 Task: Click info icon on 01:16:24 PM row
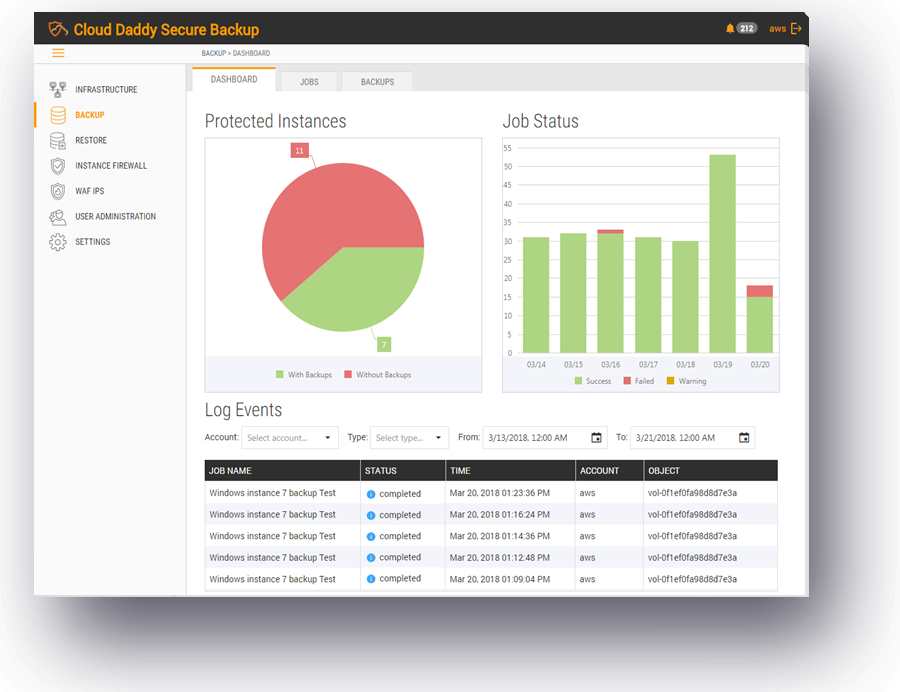click(371, 515)
